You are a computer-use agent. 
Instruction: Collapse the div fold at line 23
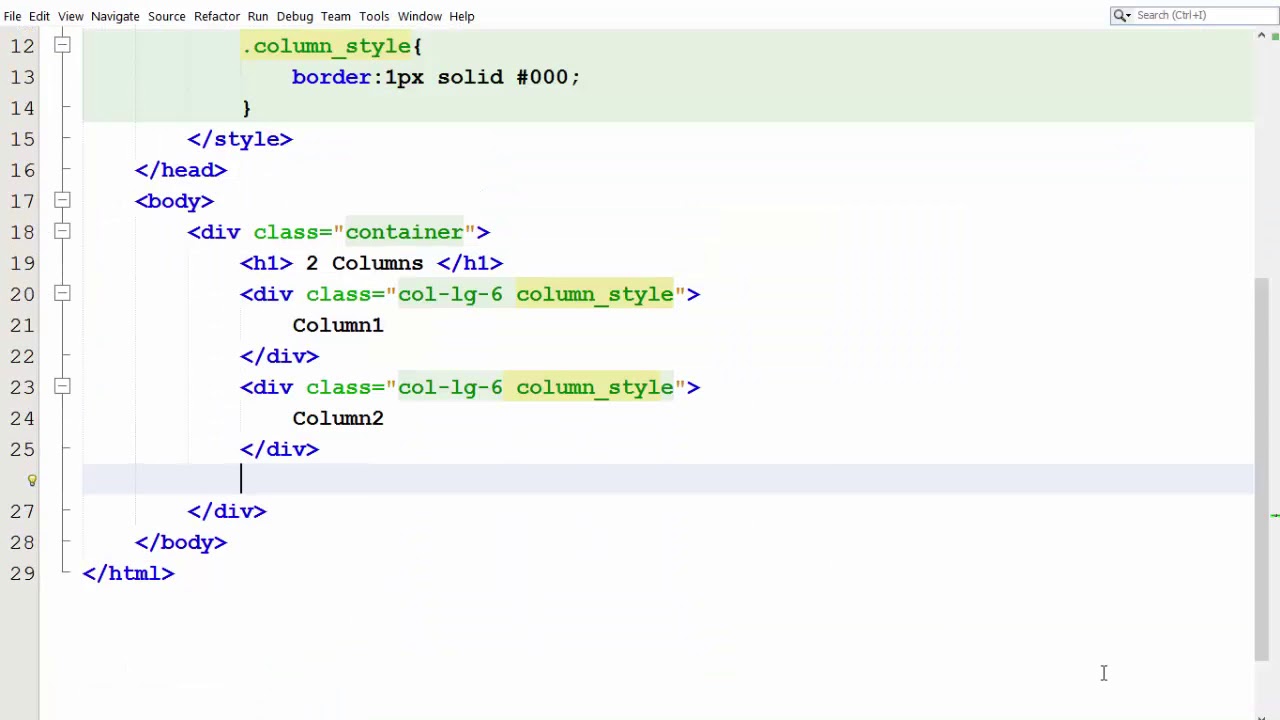click(62, 386)
